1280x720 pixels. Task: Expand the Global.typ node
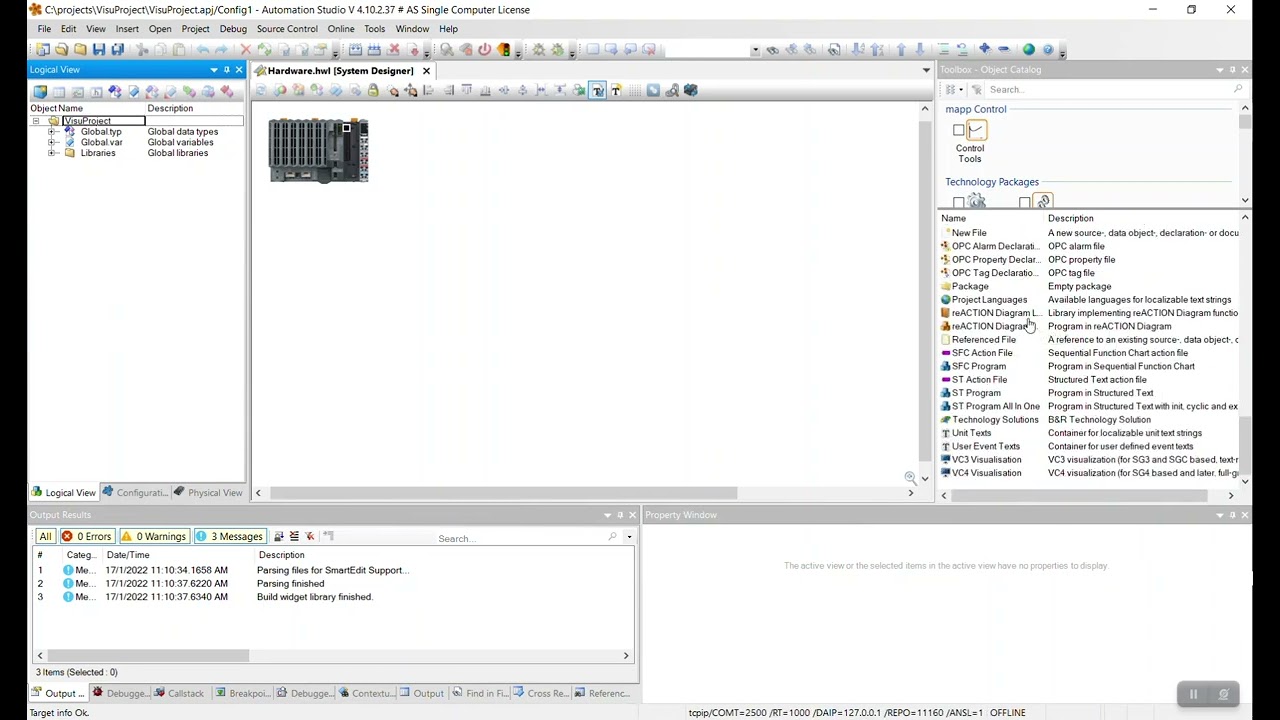(x=52, y=132)
